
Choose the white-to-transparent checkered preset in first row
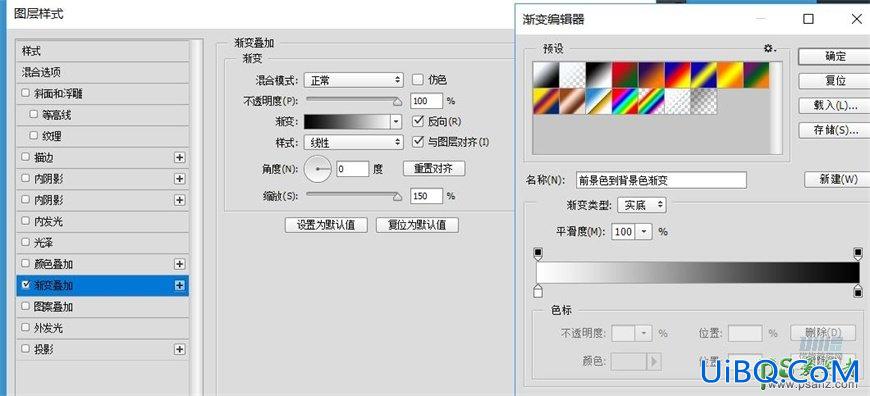coord(573,75)
